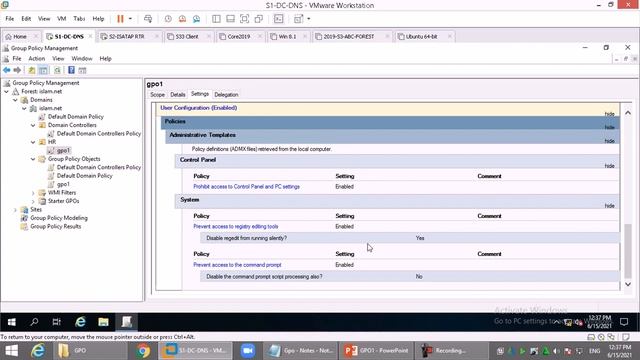Screen dimensions: 640x360
Task: Open the pause button dropdown arrow
Action: [130, 19]
